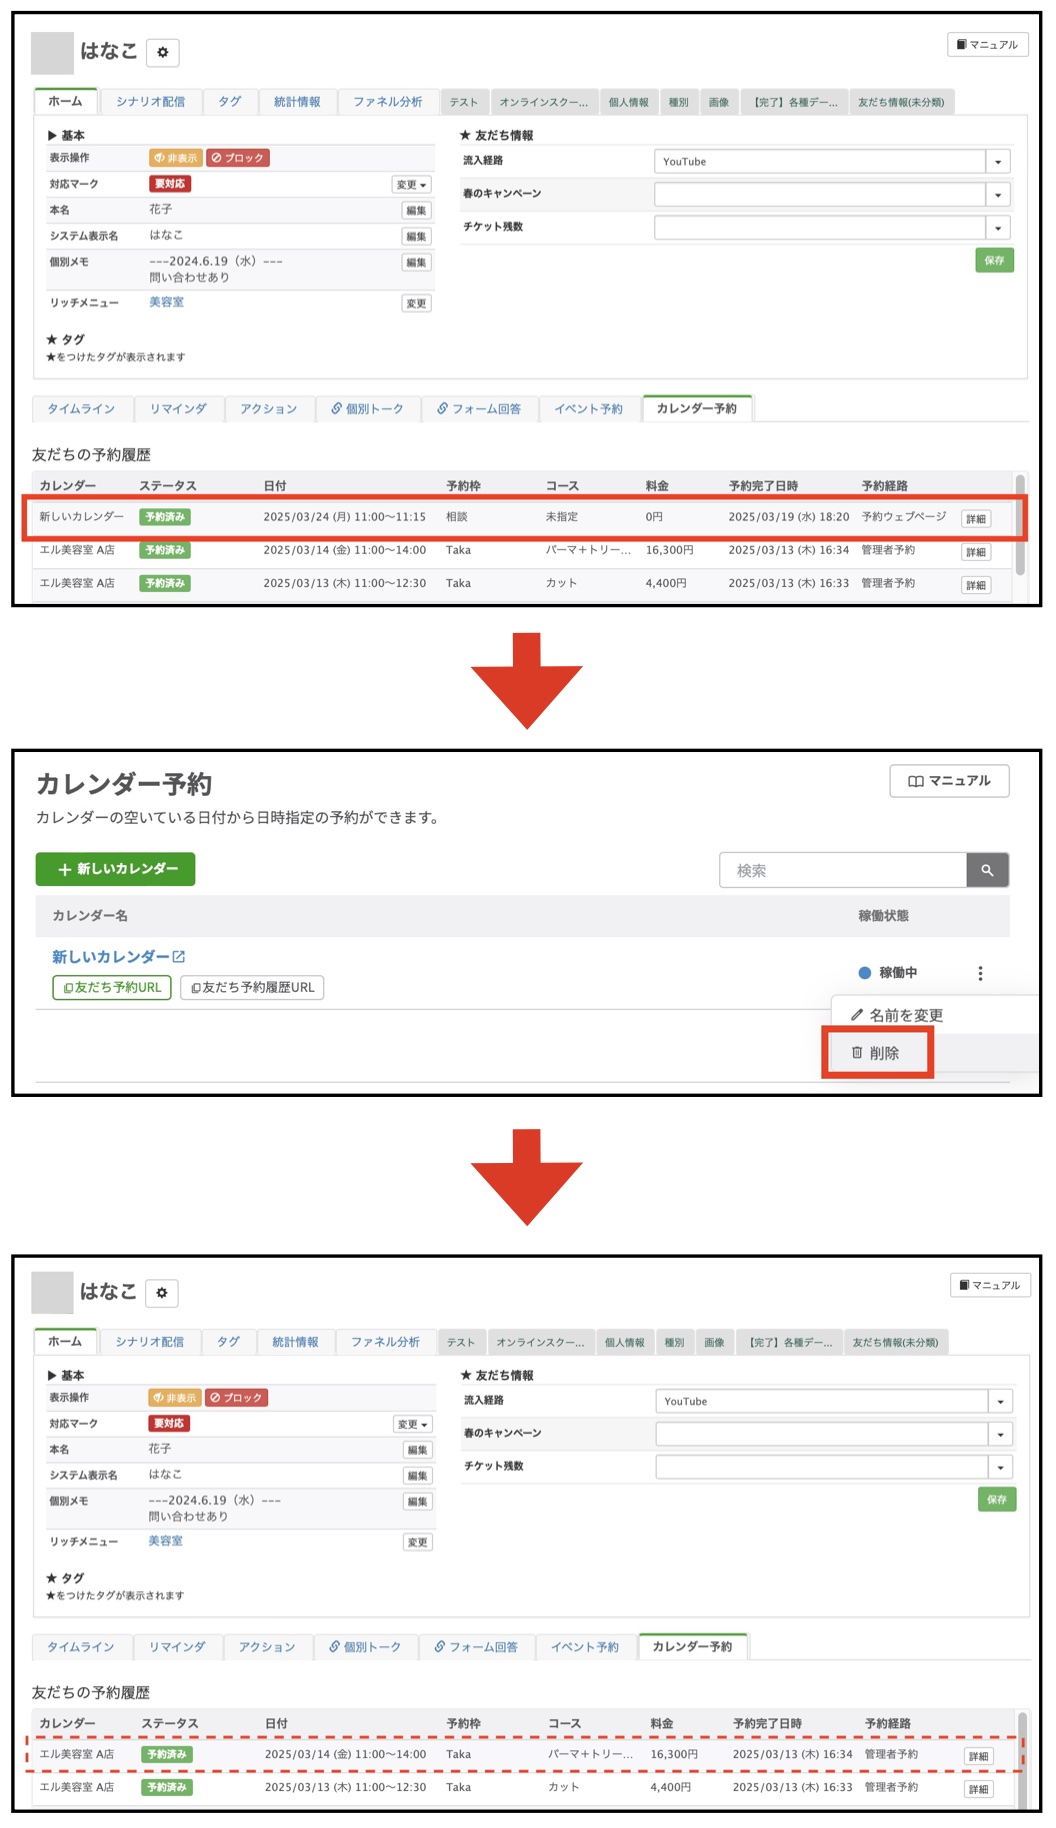Click ブロック button in top screenshot

[238, 158]
